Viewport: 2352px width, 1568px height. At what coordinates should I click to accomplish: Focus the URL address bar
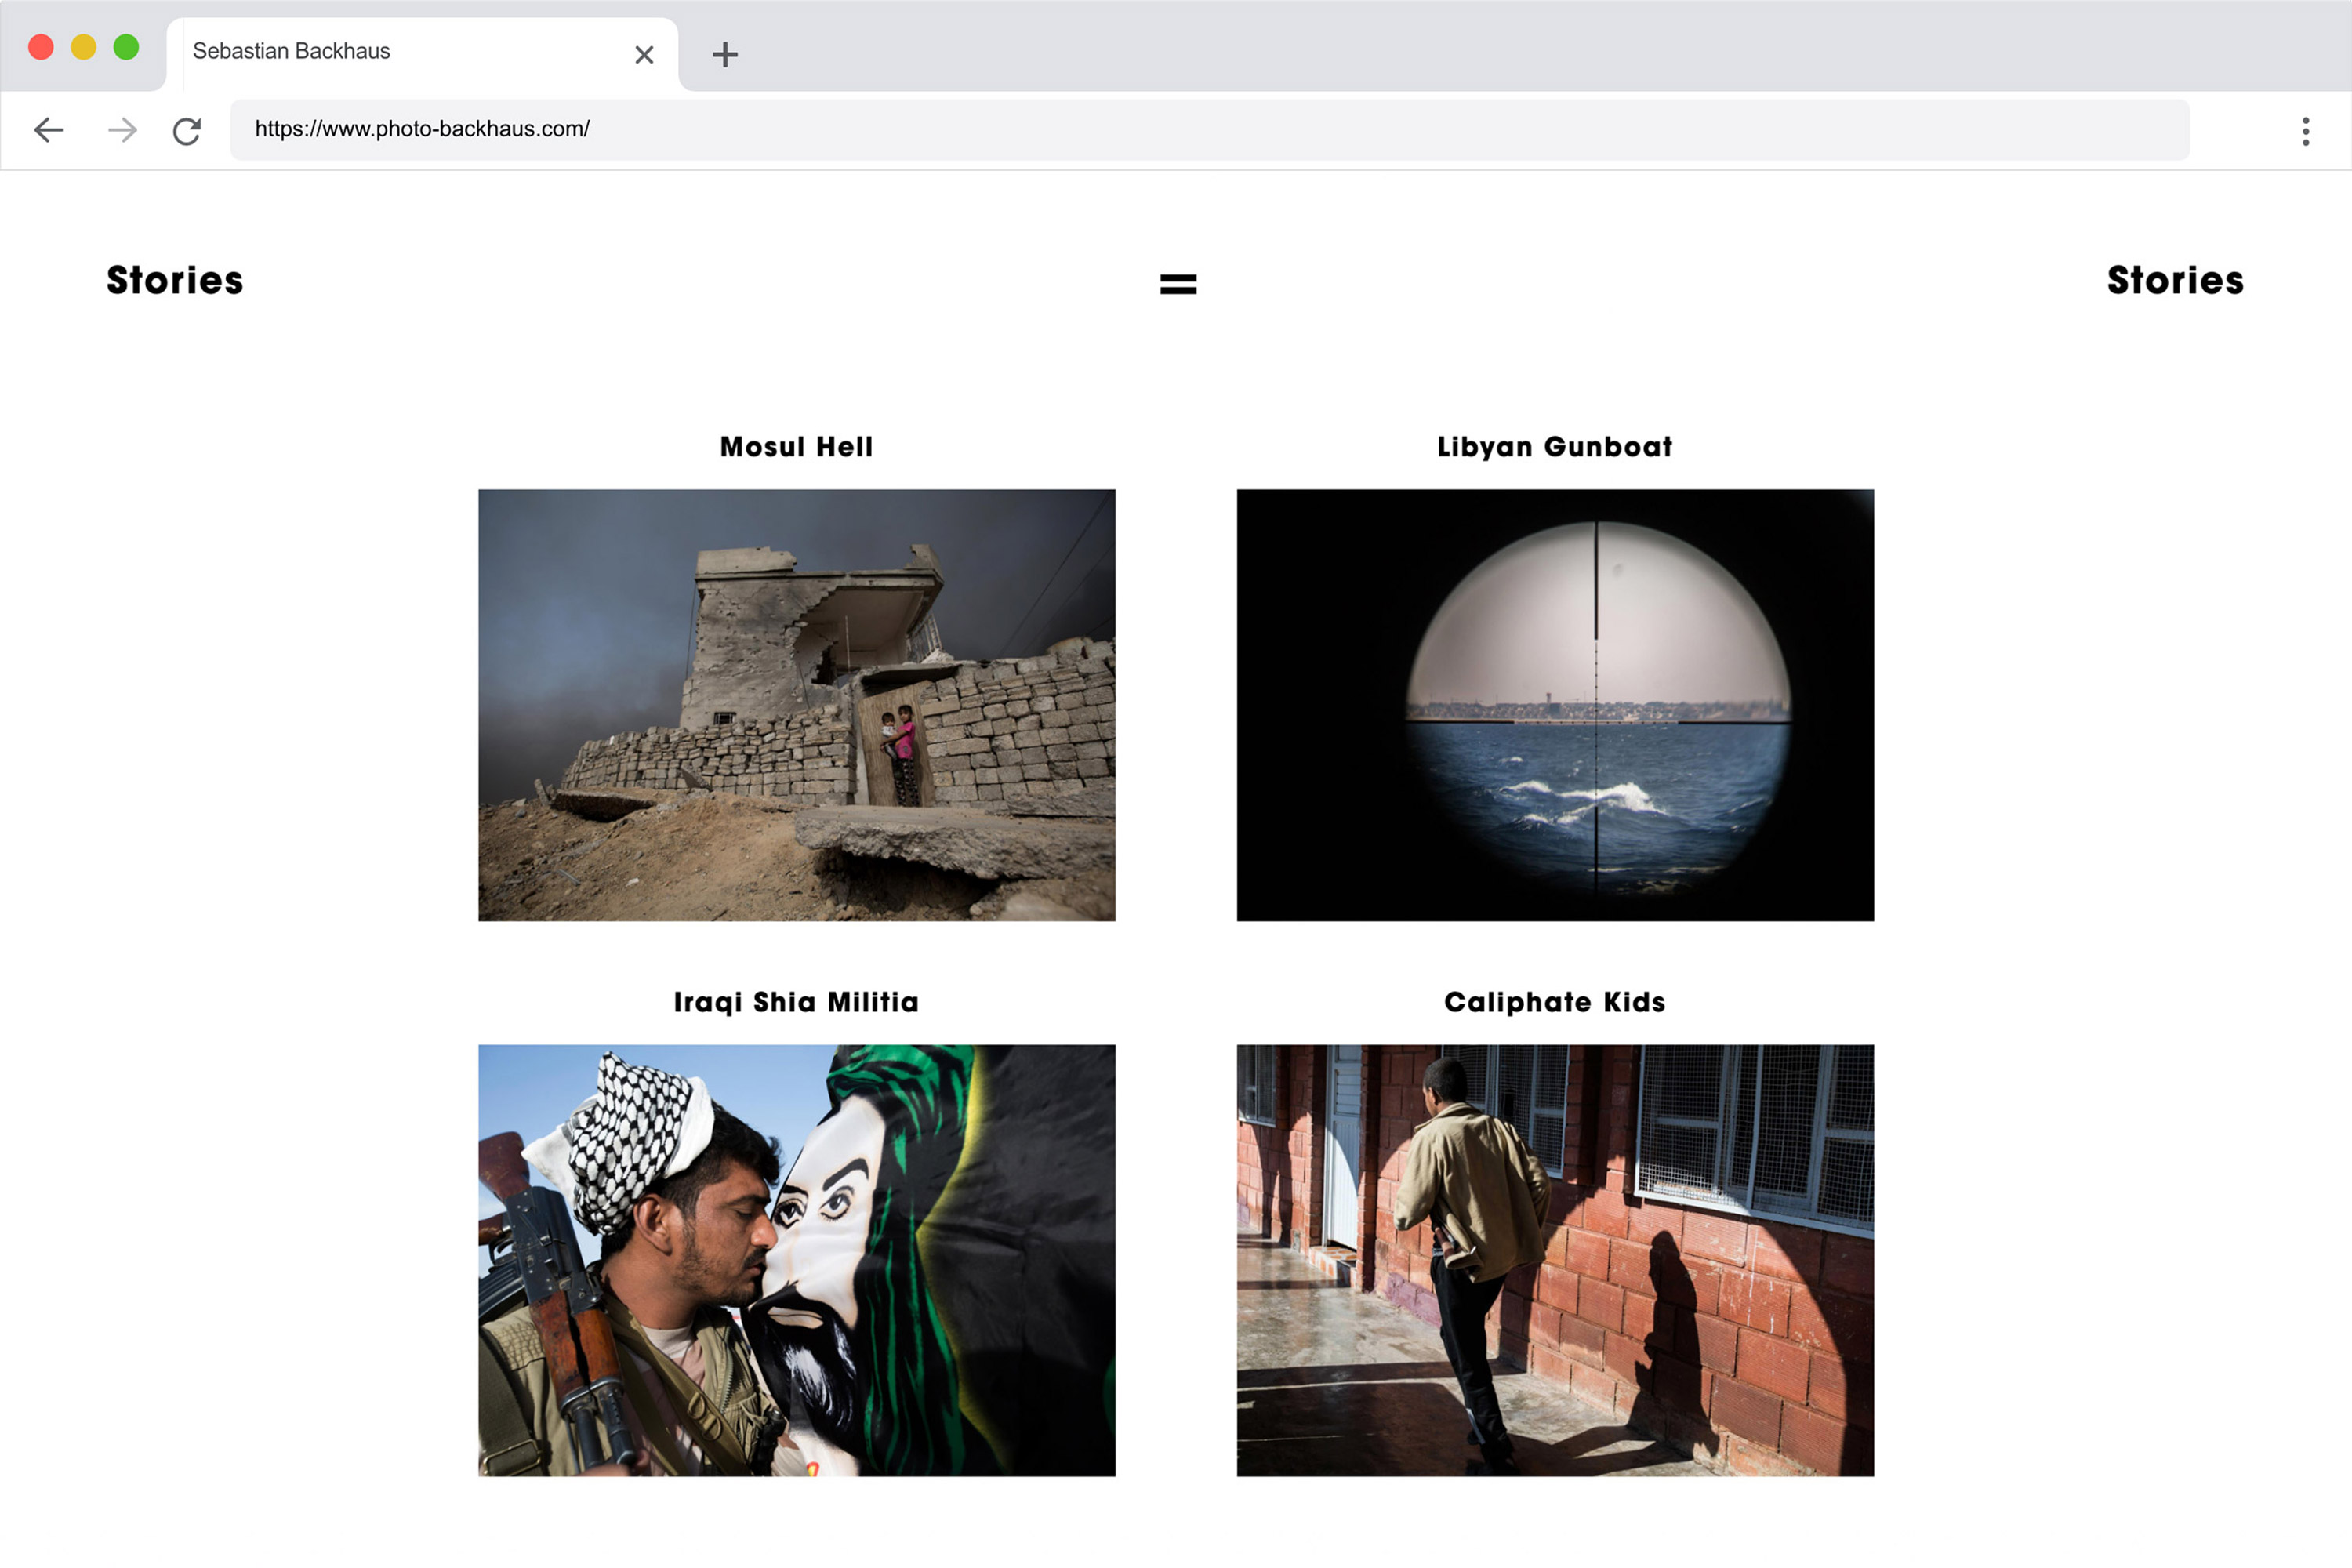(x=1209, y=129)
